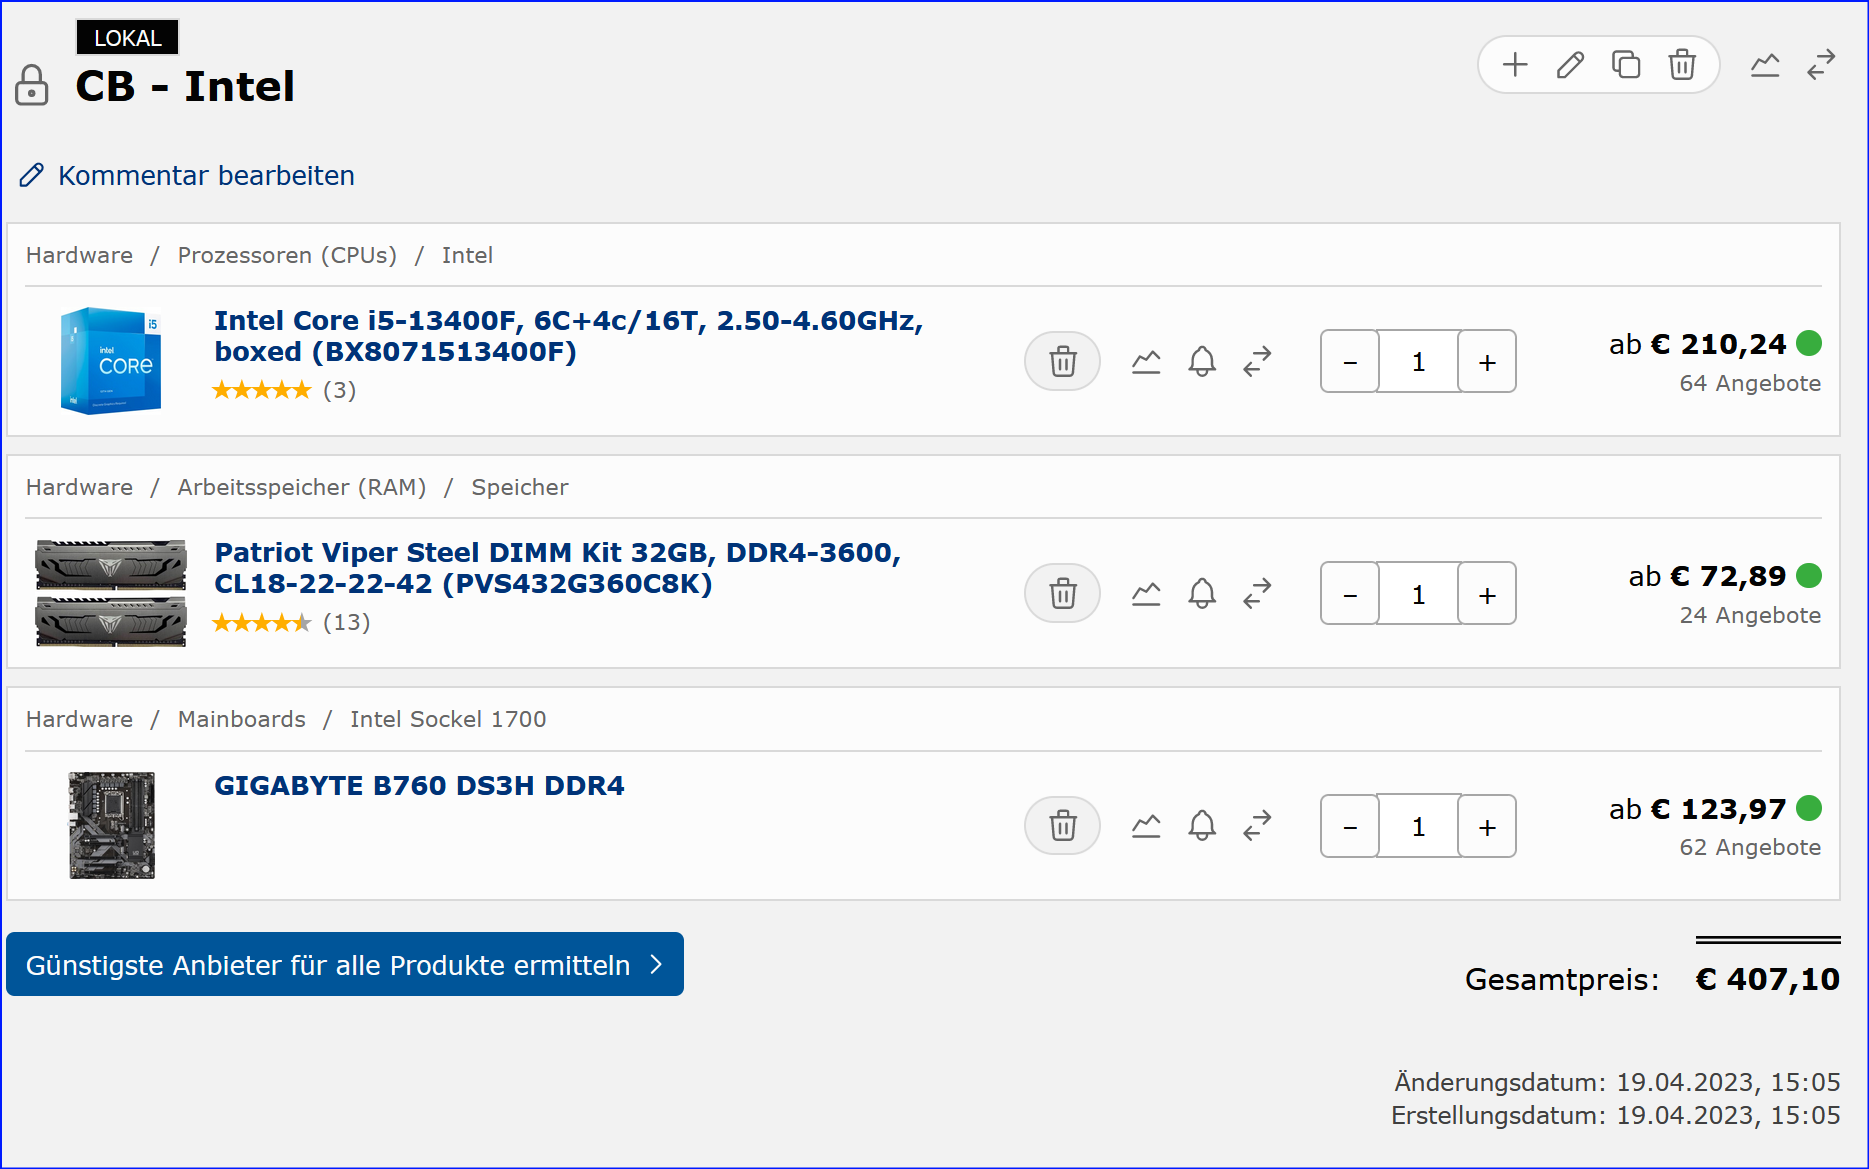
Task: Decrease quantity of Intel Core i5-13400F
Action: point(1350,361)
